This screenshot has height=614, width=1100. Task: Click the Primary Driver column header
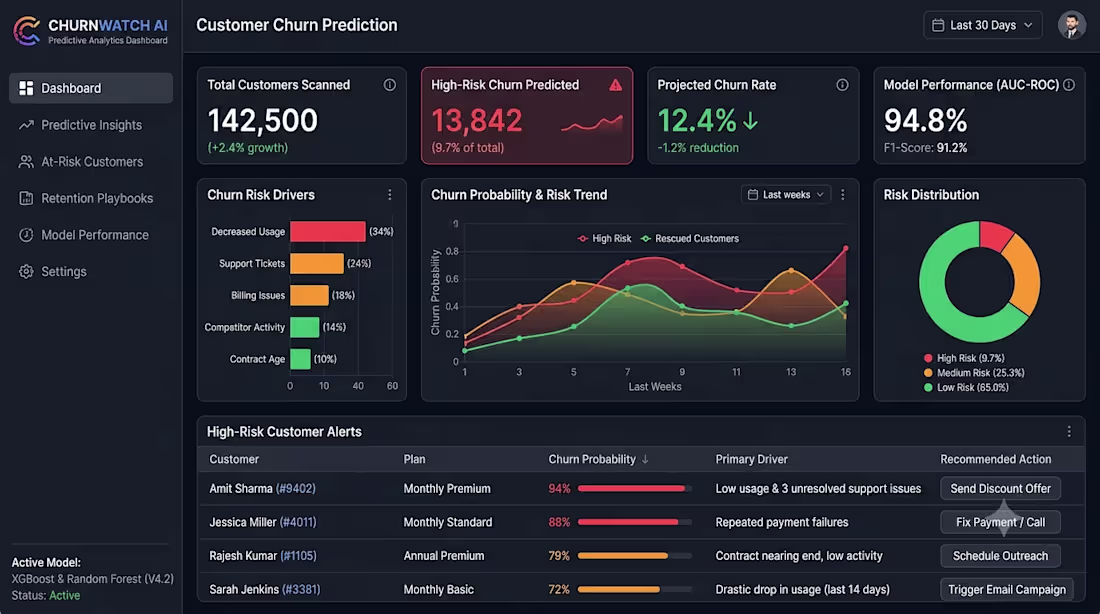(x=751, y=459)
